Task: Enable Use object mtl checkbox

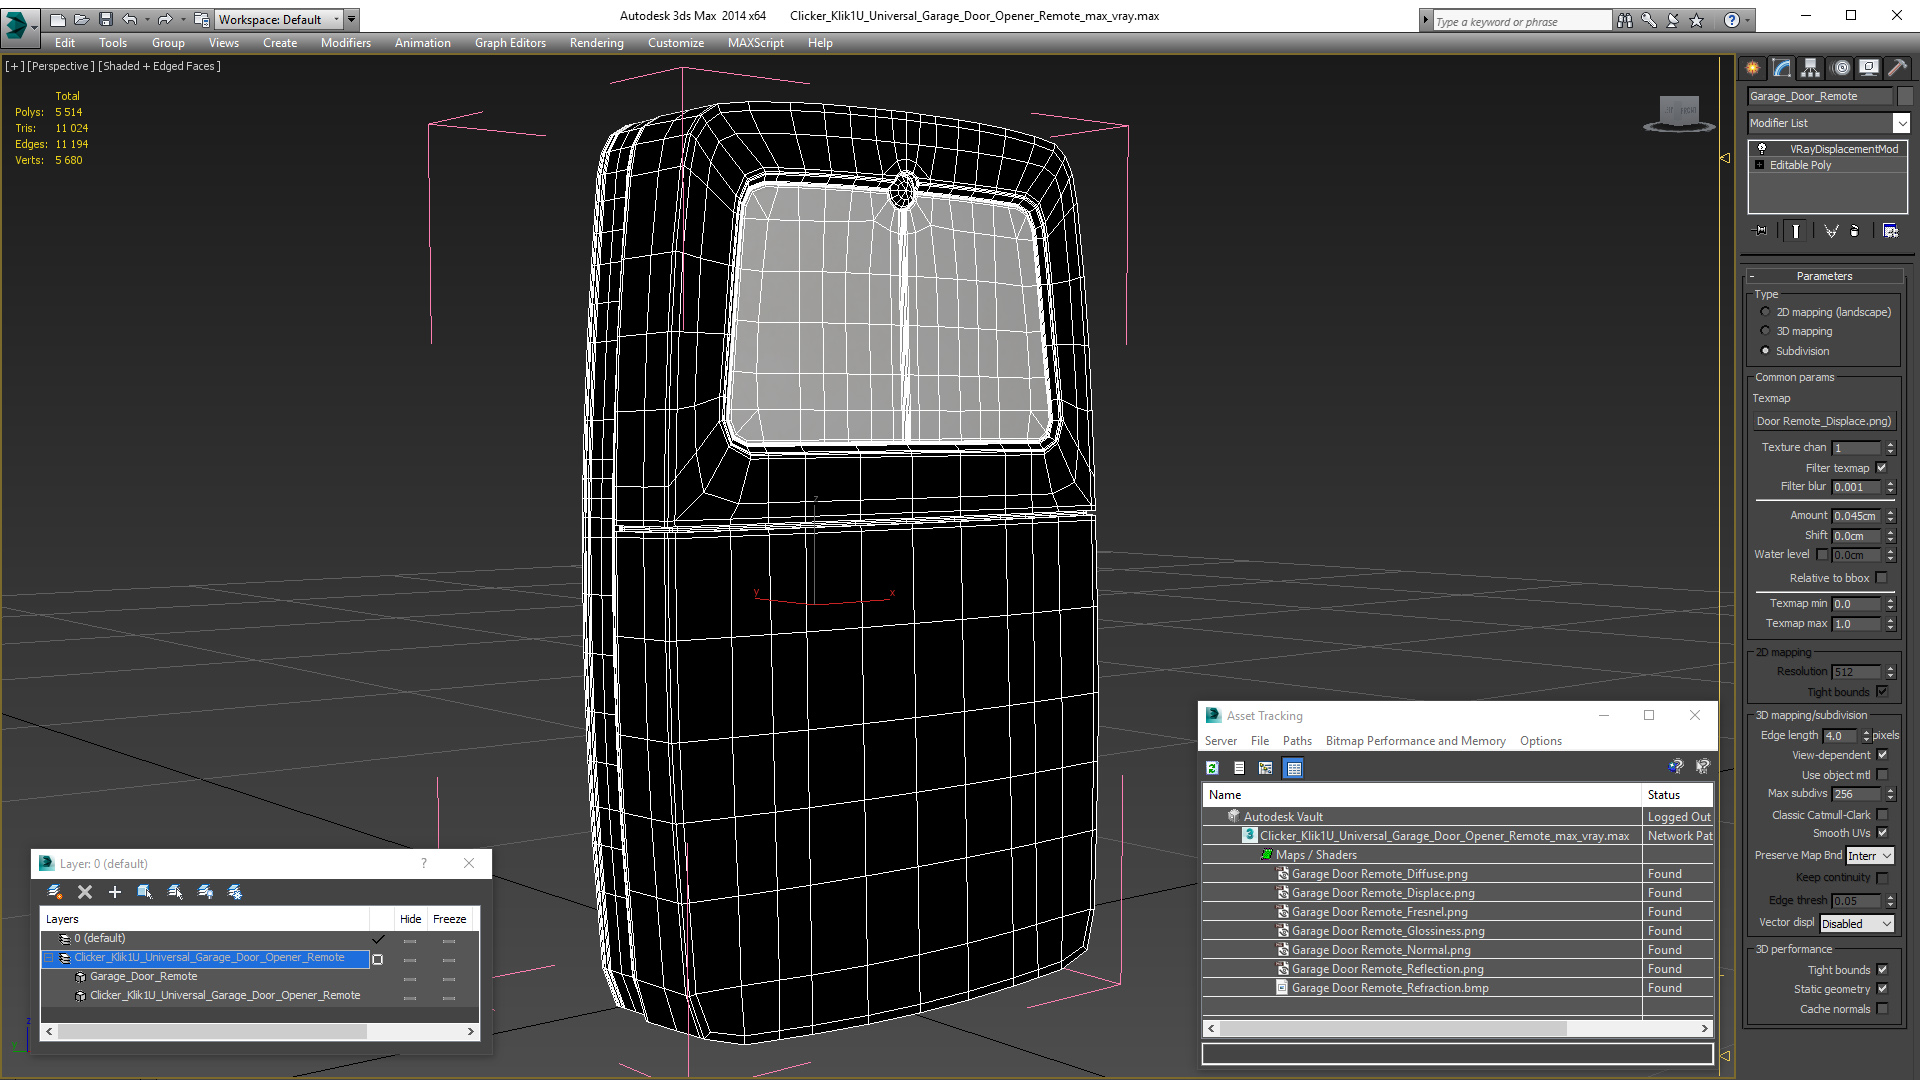Action: (x=1882, y=775)
